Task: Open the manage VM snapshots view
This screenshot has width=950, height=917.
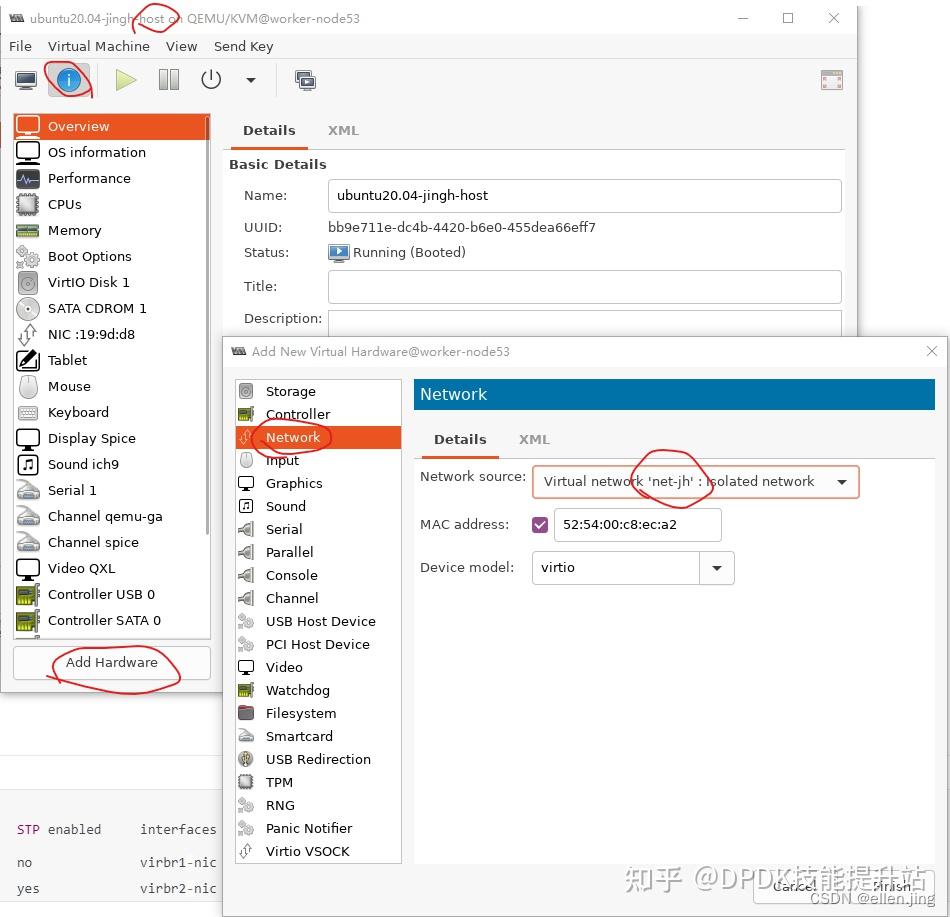Action: click(x=305, y=80)
